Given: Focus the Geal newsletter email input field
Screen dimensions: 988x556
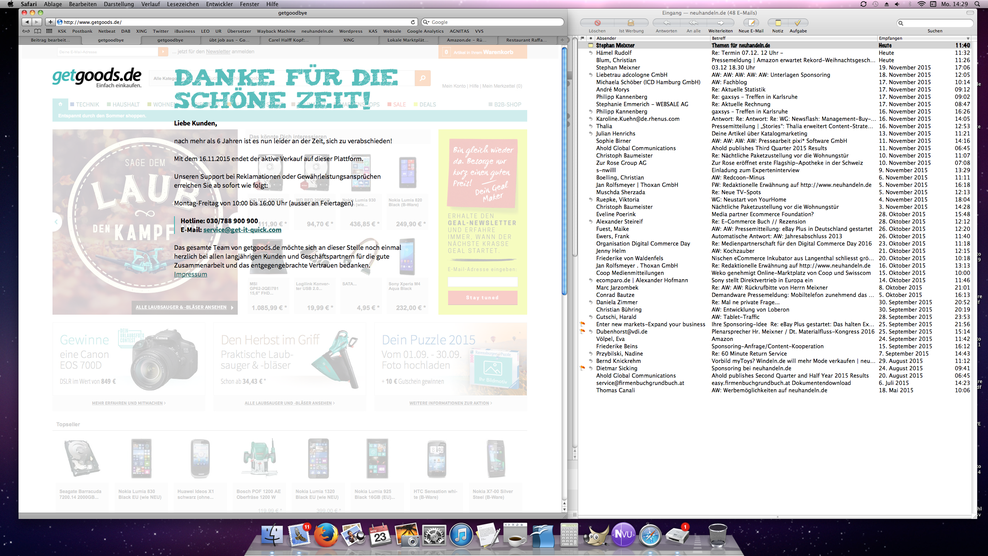Looking at the screenshot, I should [x=483, y=282].
